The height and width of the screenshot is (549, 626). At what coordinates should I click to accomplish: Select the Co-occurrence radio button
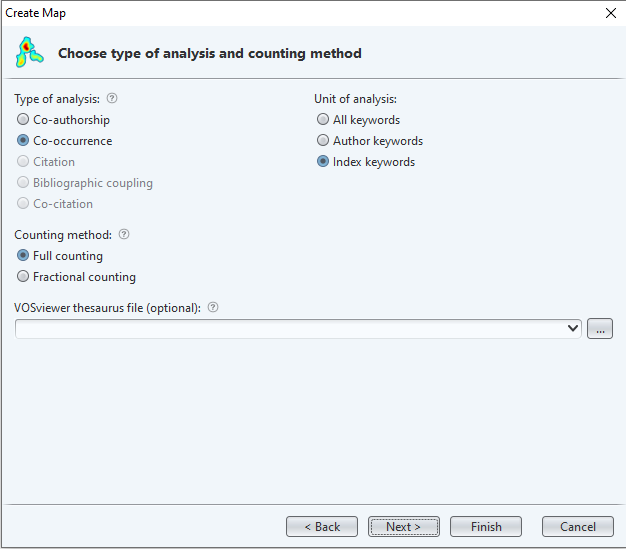point(24,141)
